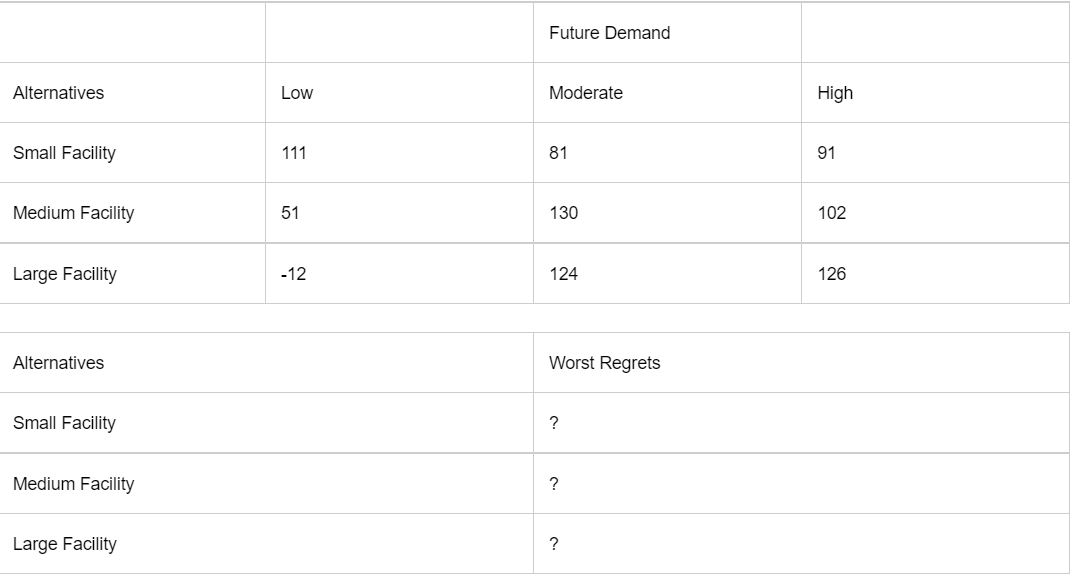Click Alternatives header in the first table
This screenshot has width=1073, height=581.
click(58, 93)
